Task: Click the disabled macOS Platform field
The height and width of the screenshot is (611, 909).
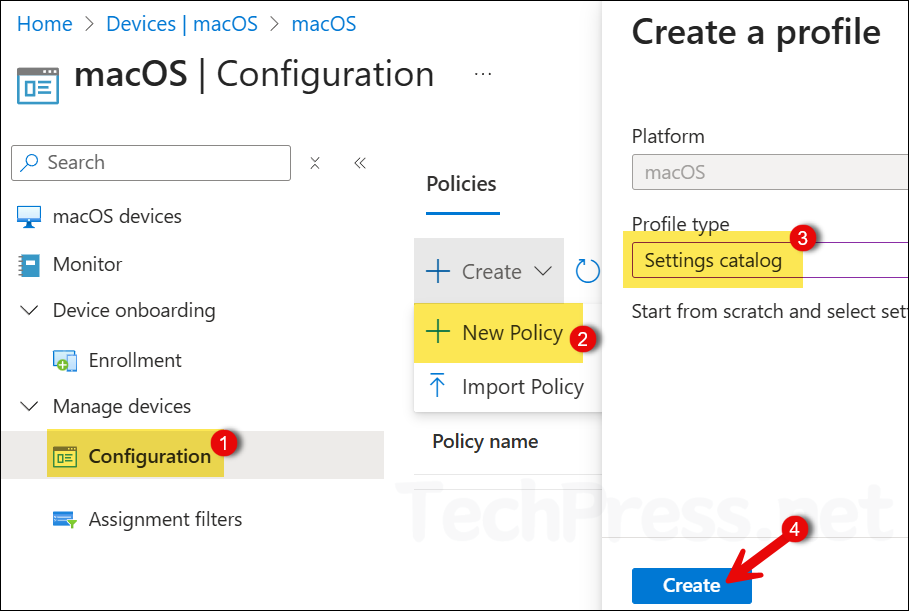Action: 770,172
